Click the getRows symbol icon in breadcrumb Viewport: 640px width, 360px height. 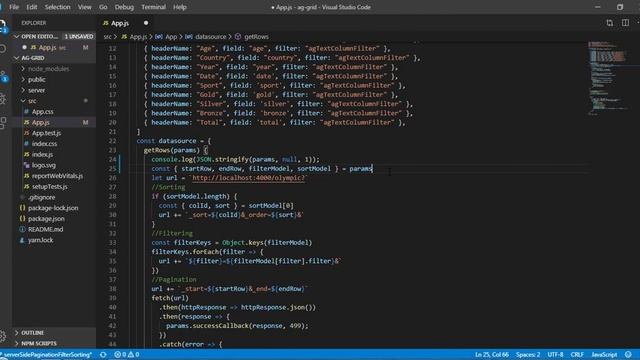click(x=238, y=37)
